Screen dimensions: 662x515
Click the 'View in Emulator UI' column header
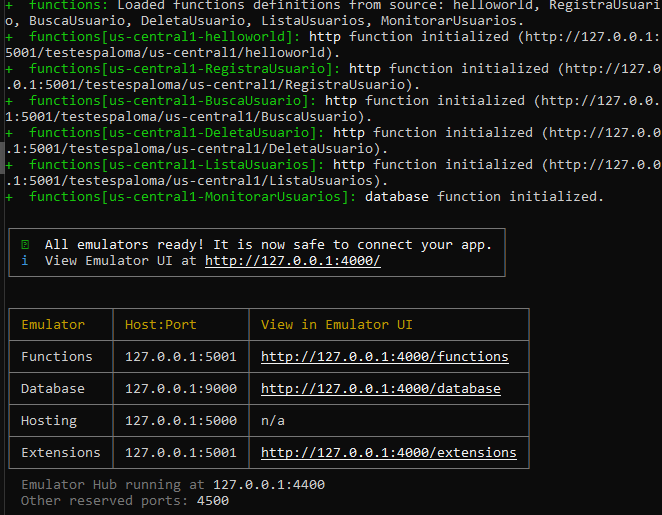click(x=336, y=325)
